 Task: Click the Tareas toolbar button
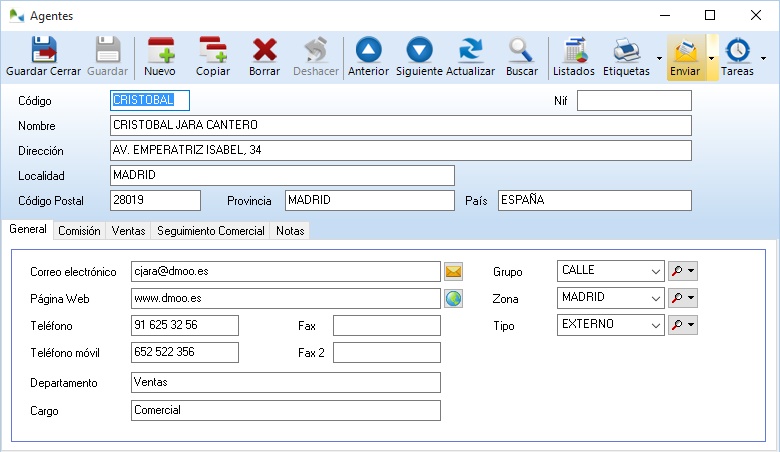point(737,57)
